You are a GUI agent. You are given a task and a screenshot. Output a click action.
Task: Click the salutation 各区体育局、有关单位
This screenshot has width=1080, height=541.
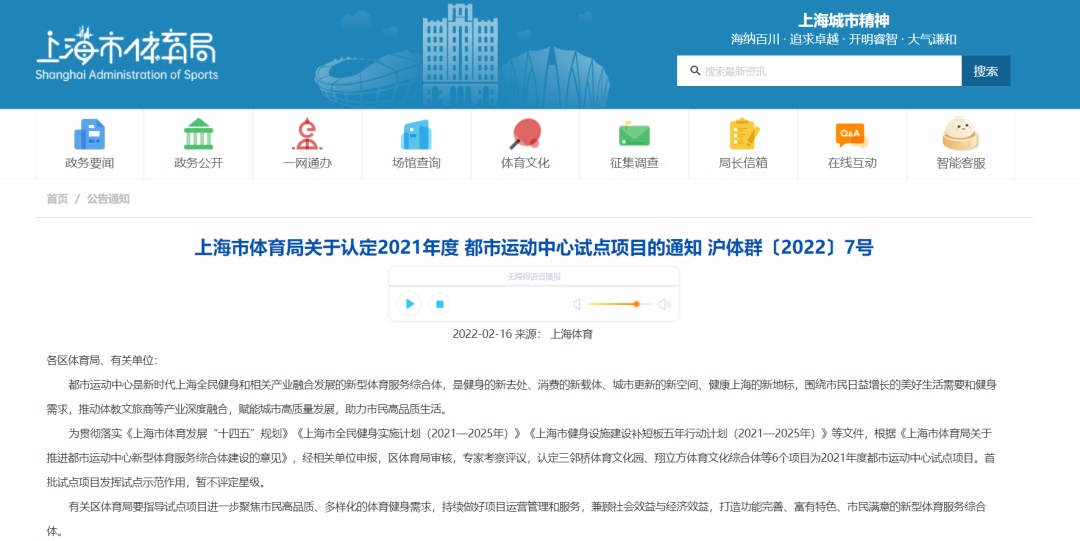[x=102, y=360]
